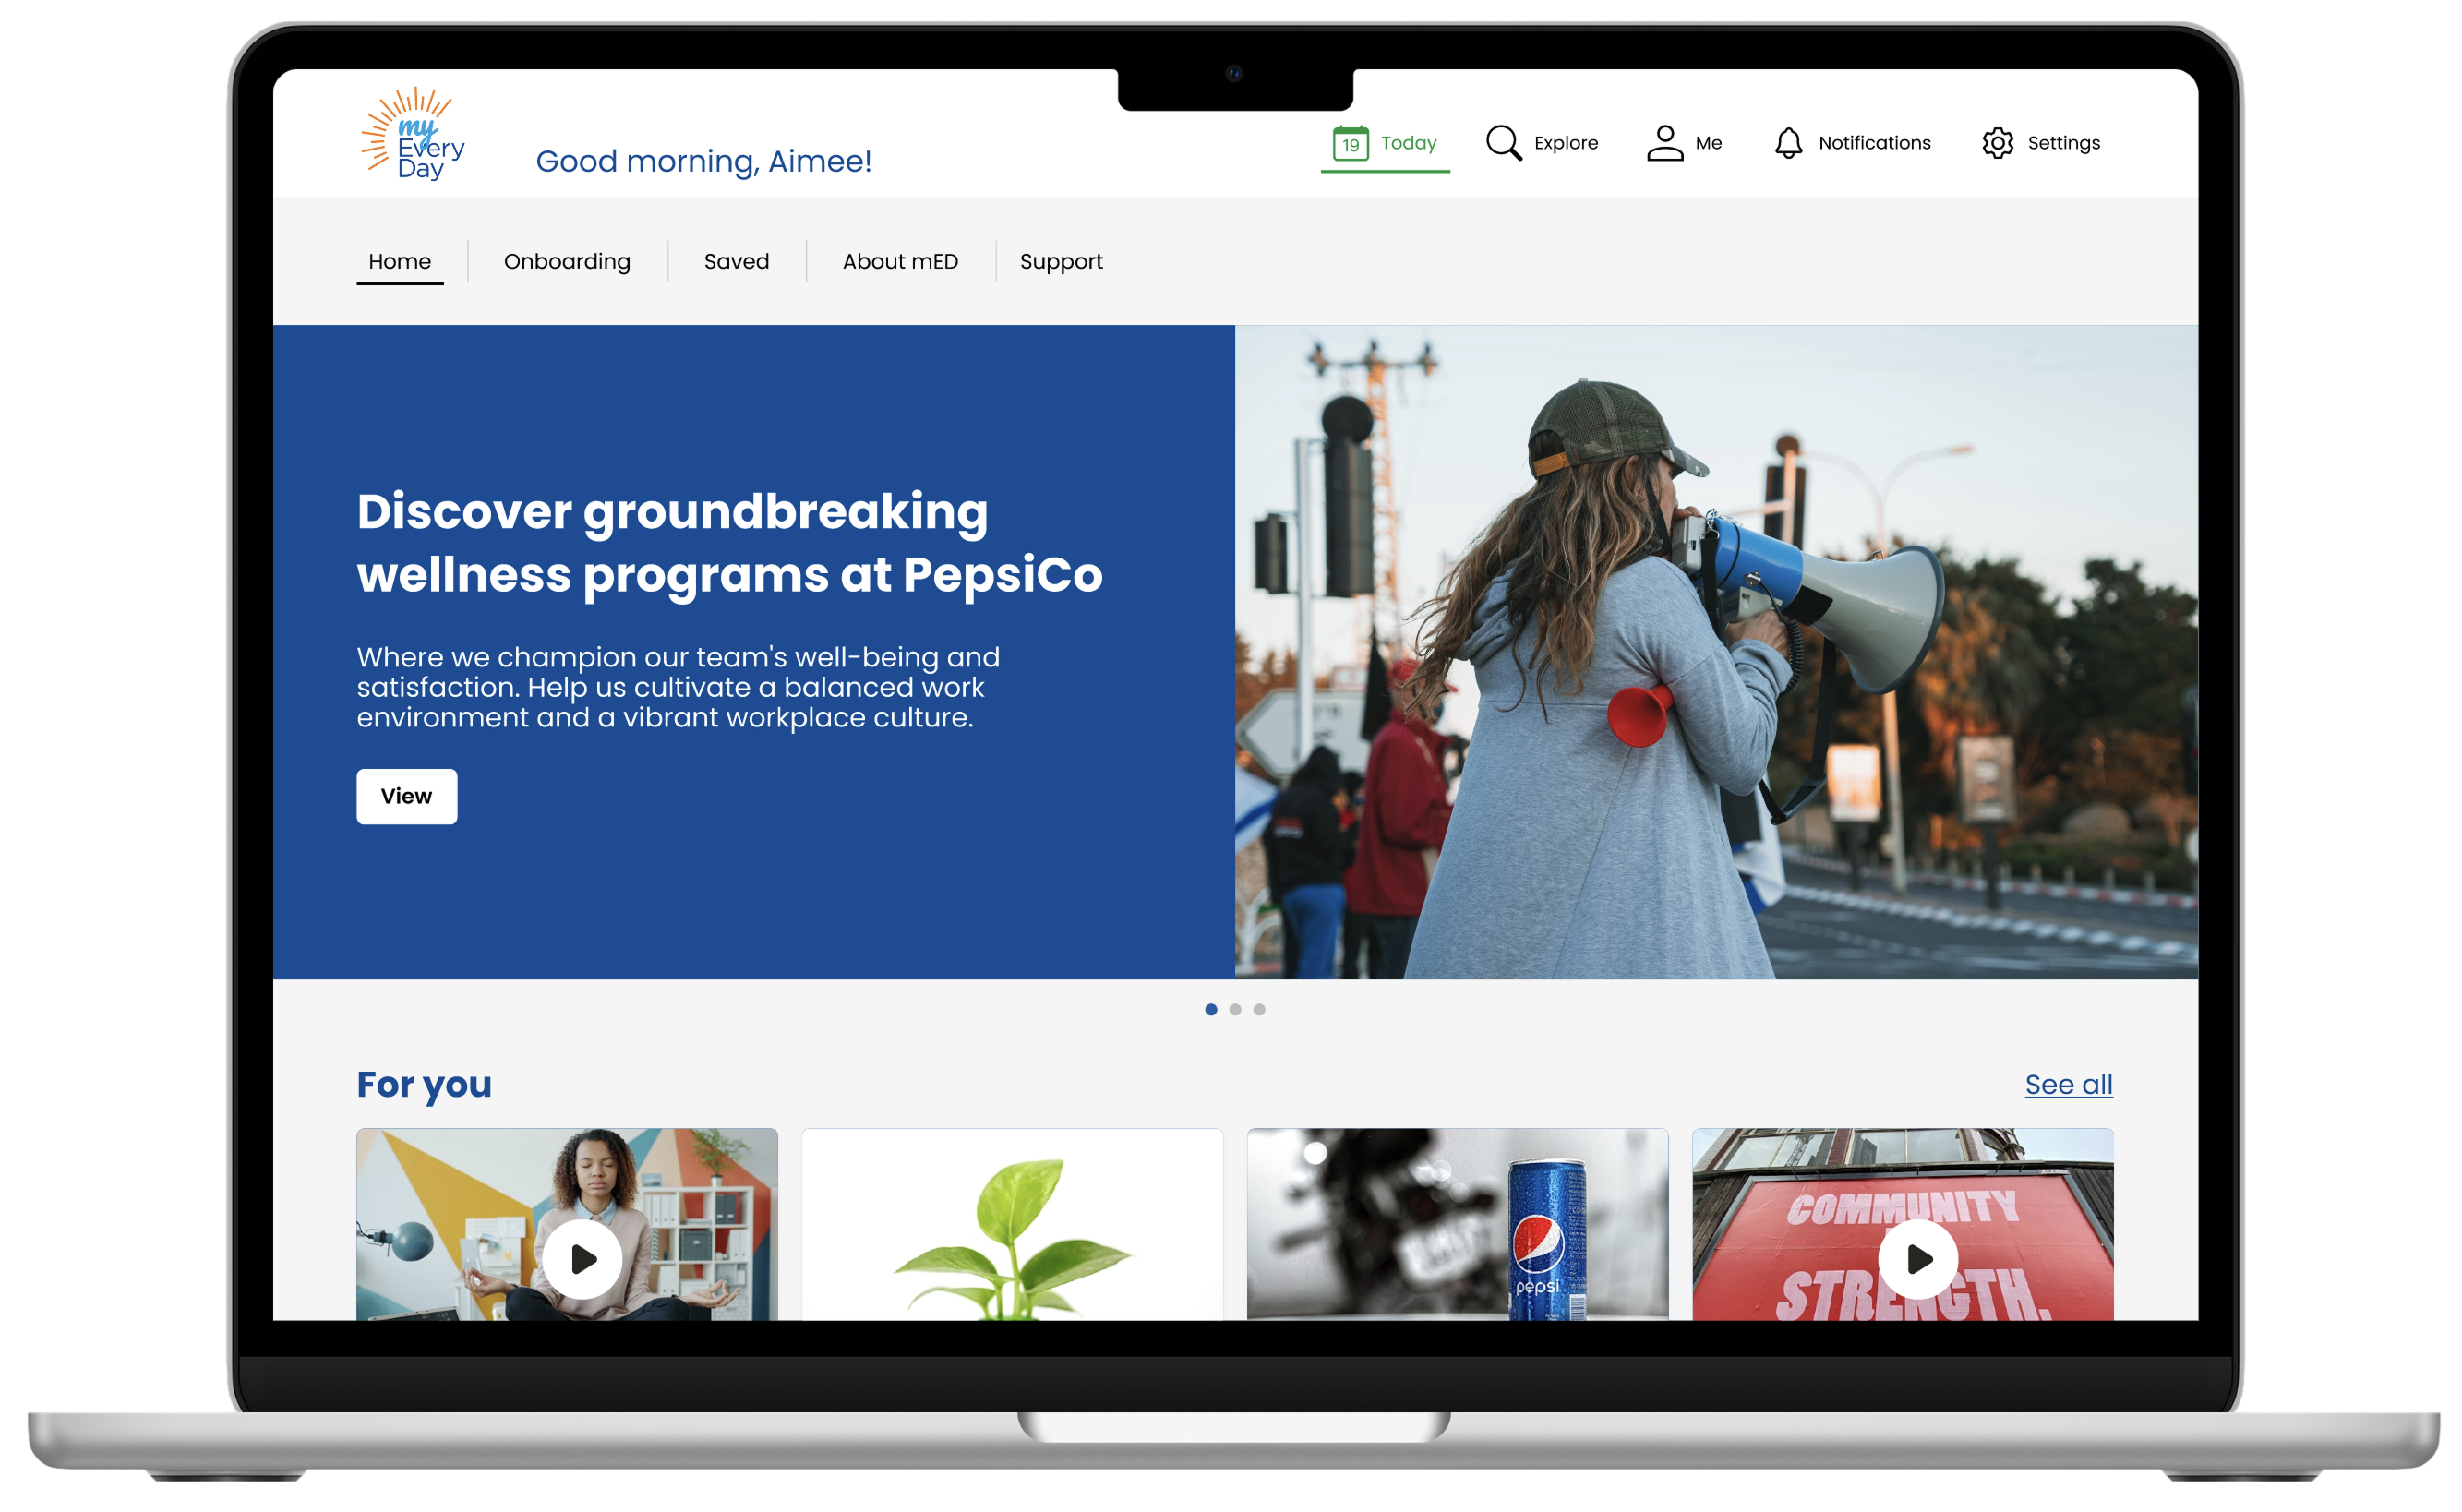
Task: Click the Discover groundbreaking wellness programs heading
Action: click(730, 543)
